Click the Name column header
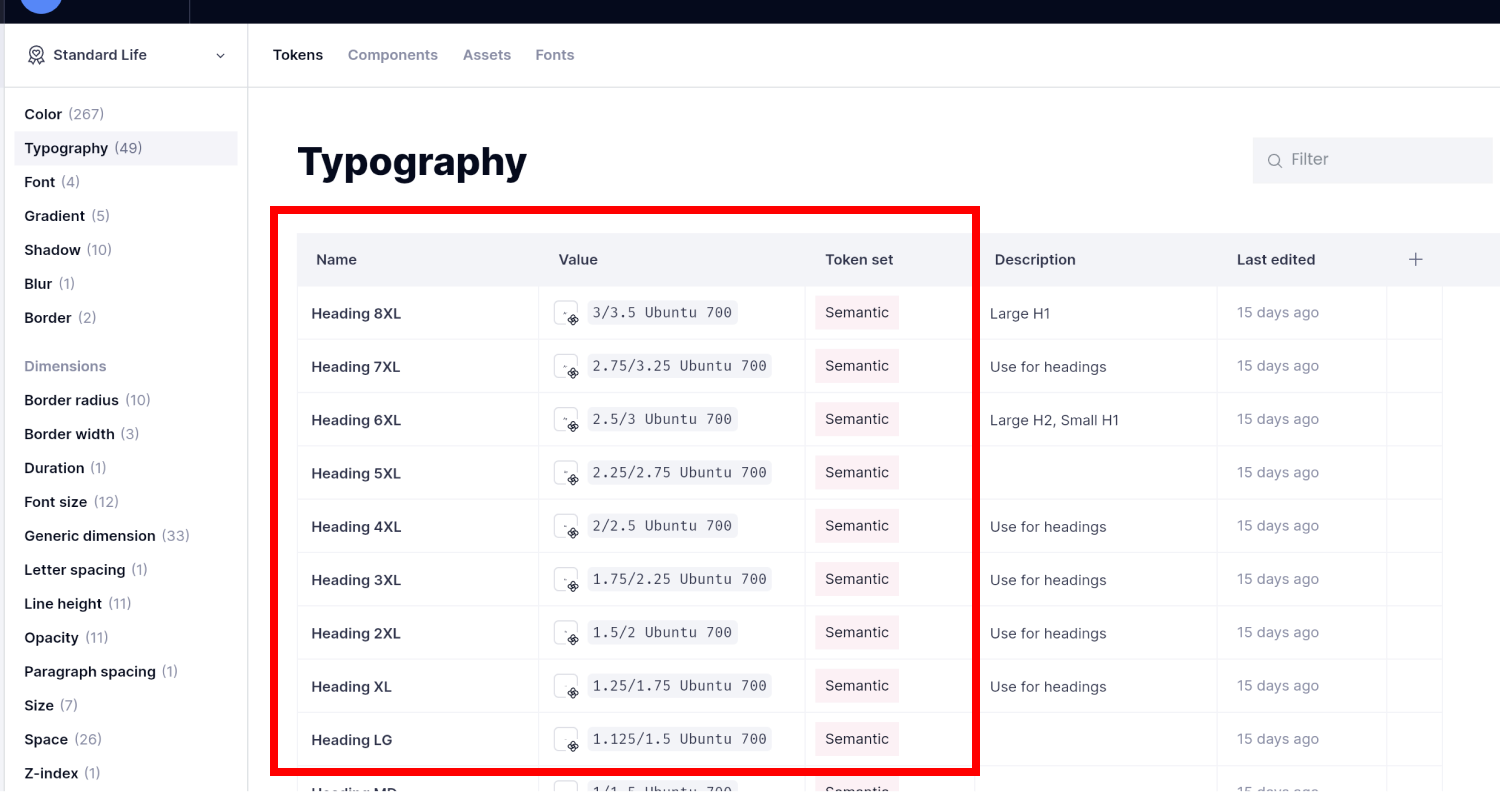Viewport: 1500px width, 792px height. [336, 260]
